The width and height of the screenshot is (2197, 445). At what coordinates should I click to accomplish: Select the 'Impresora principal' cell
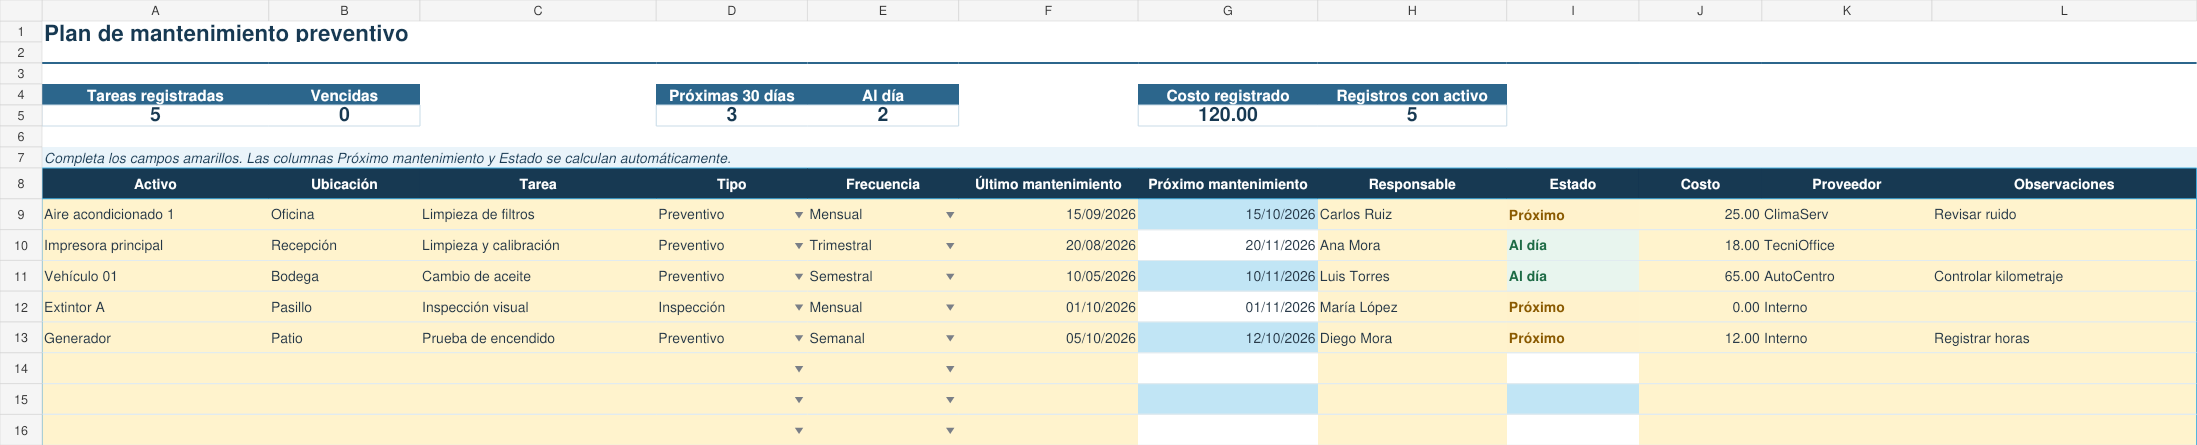pyautogui.click(x=155, y=245)
